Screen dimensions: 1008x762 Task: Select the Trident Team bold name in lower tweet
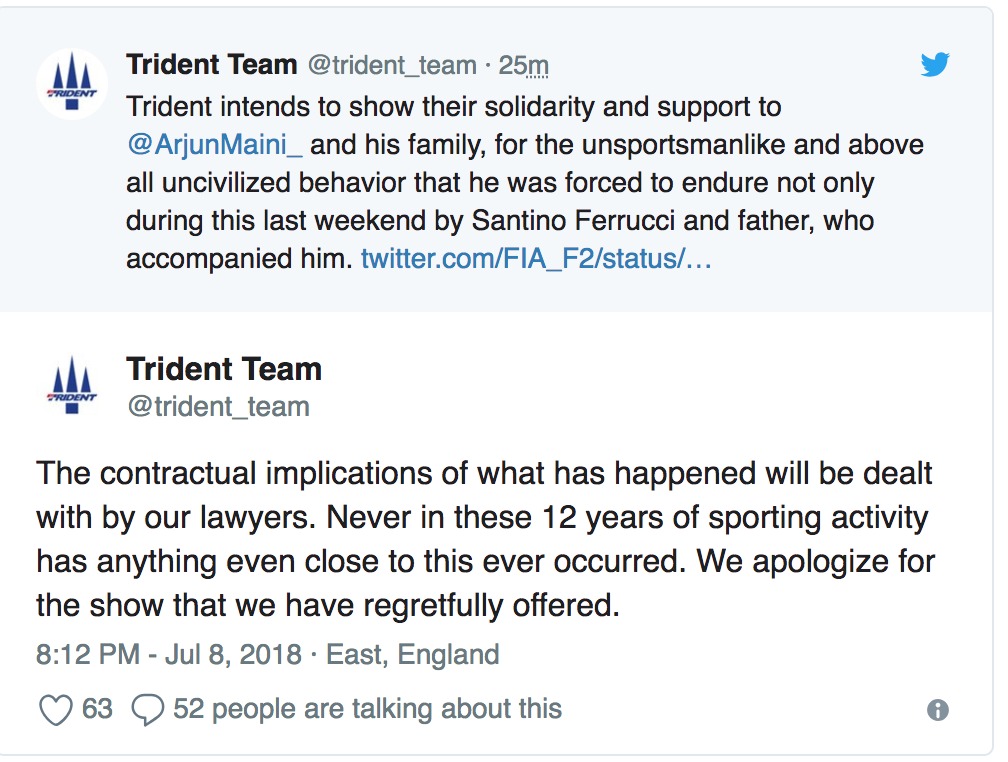click(224, 369)
